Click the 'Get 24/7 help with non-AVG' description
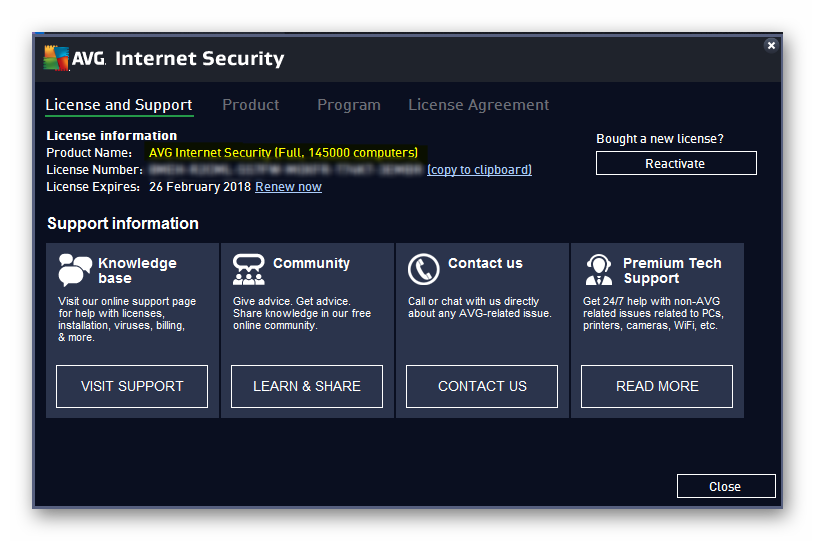The width and height of the screenshot is (815, 541). tap(653, 313)
